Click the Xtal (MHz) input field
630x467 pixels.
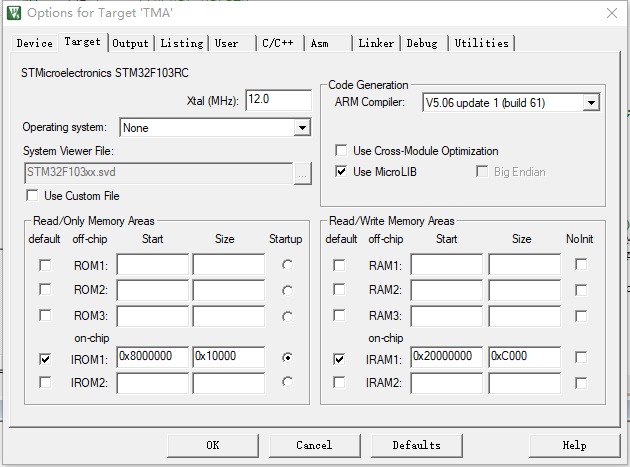coord(277,100)
